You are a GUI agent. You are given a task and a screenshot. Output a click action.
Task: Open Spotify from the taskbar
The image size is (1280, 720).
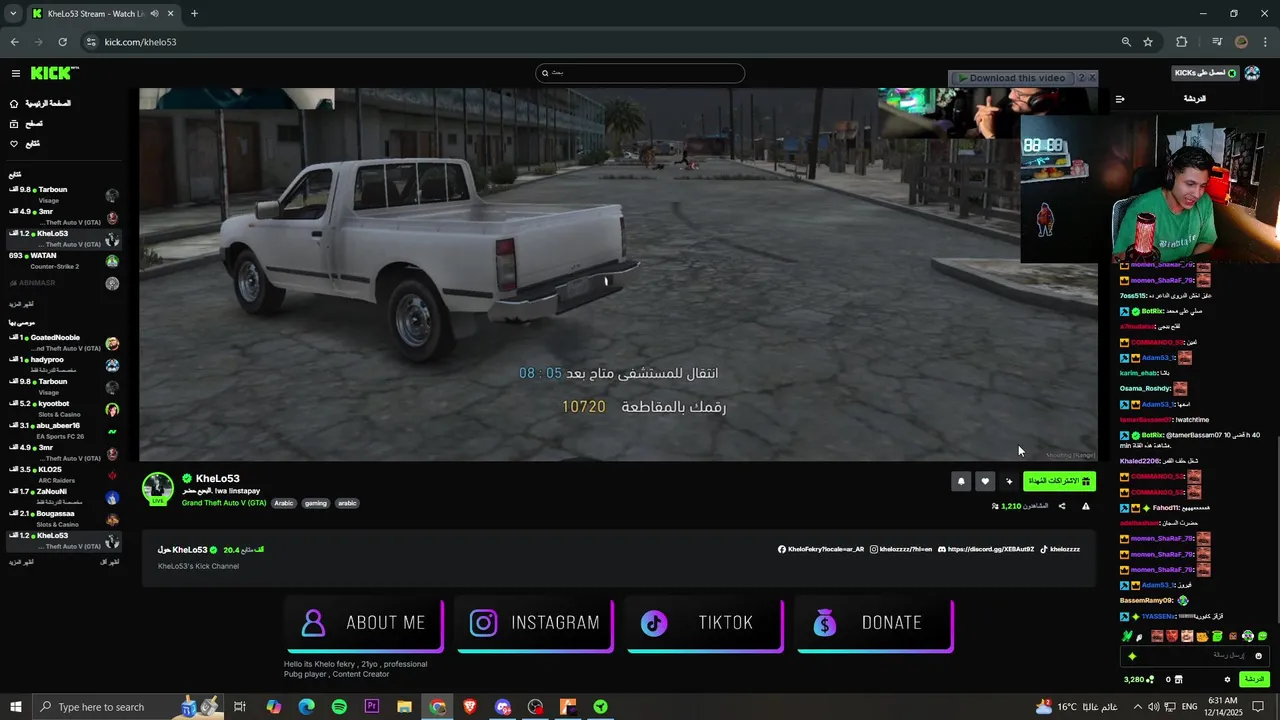point(339,707)
